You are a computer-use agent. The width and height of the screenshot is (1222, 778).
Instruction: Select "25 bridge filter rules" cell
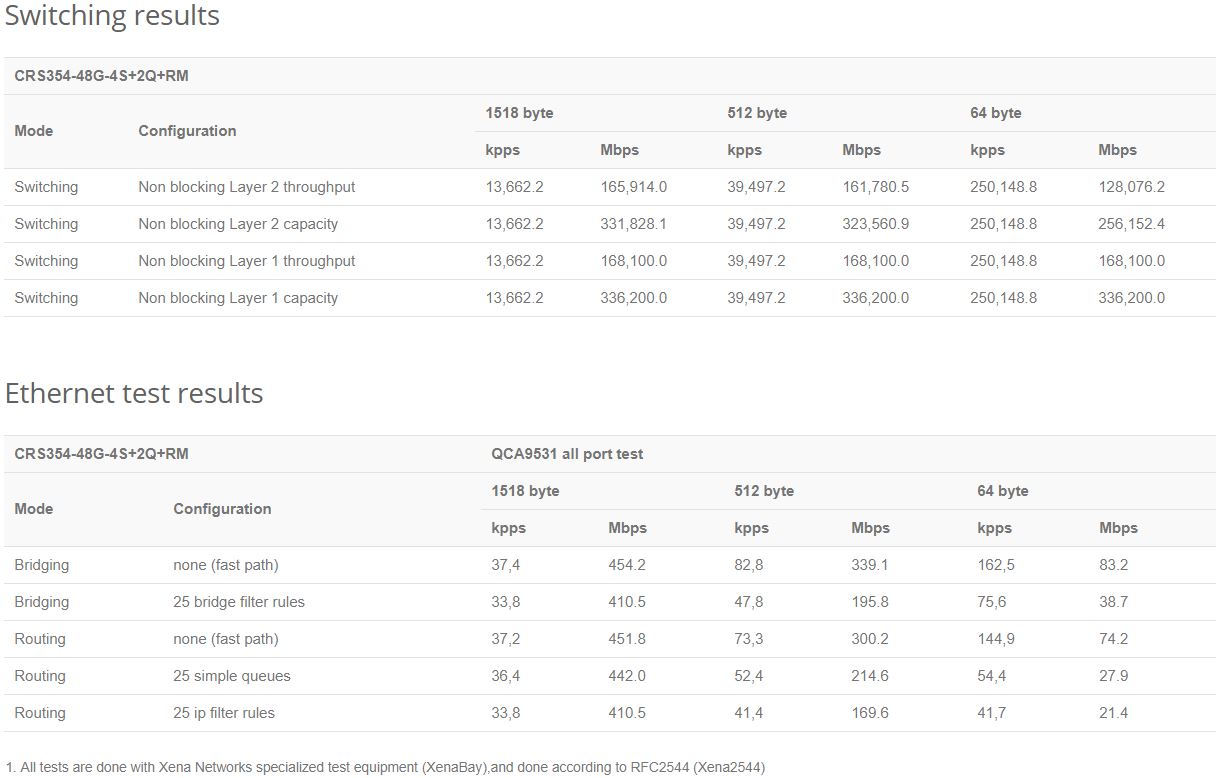pyautogui.click(x=239, y=602)
